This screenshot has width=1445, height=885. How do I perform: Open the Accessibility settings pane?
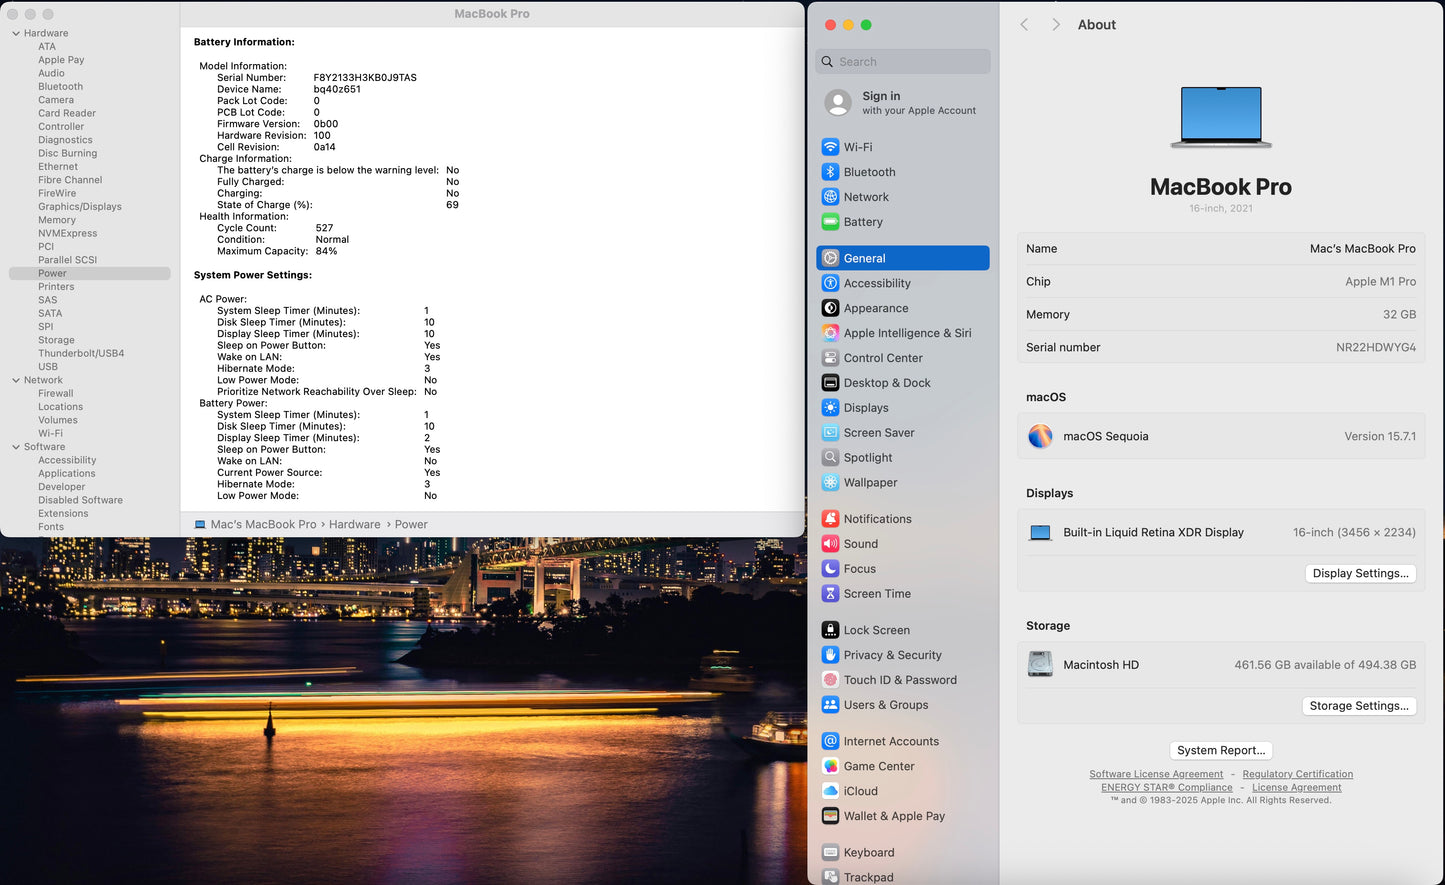(x=876, y=283)
